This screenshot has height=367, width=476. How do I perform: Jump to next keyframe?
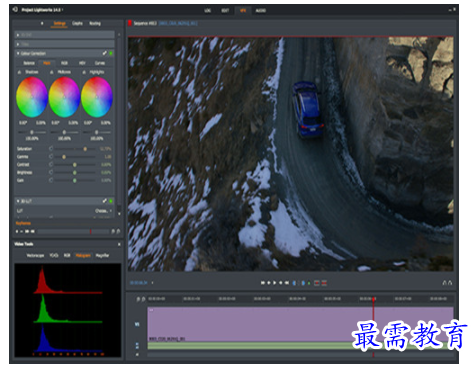(x=33, y=231)
